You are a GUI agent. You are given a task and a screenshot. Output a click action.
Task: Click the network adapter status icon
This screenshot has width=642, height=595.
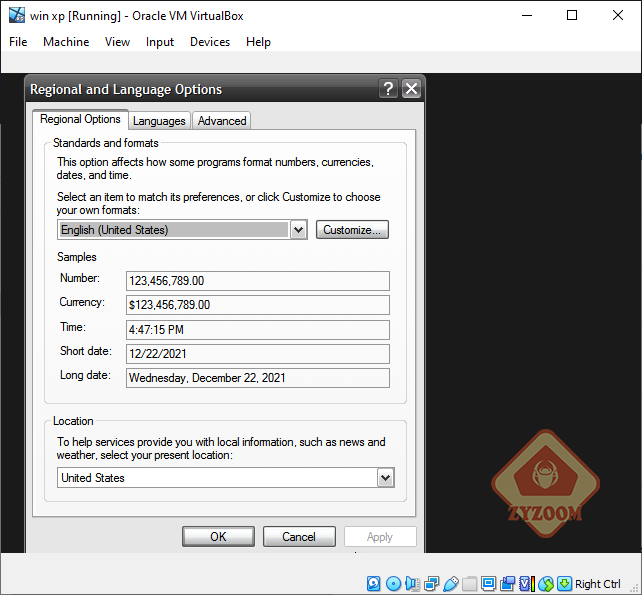click(x=432, y=584)
